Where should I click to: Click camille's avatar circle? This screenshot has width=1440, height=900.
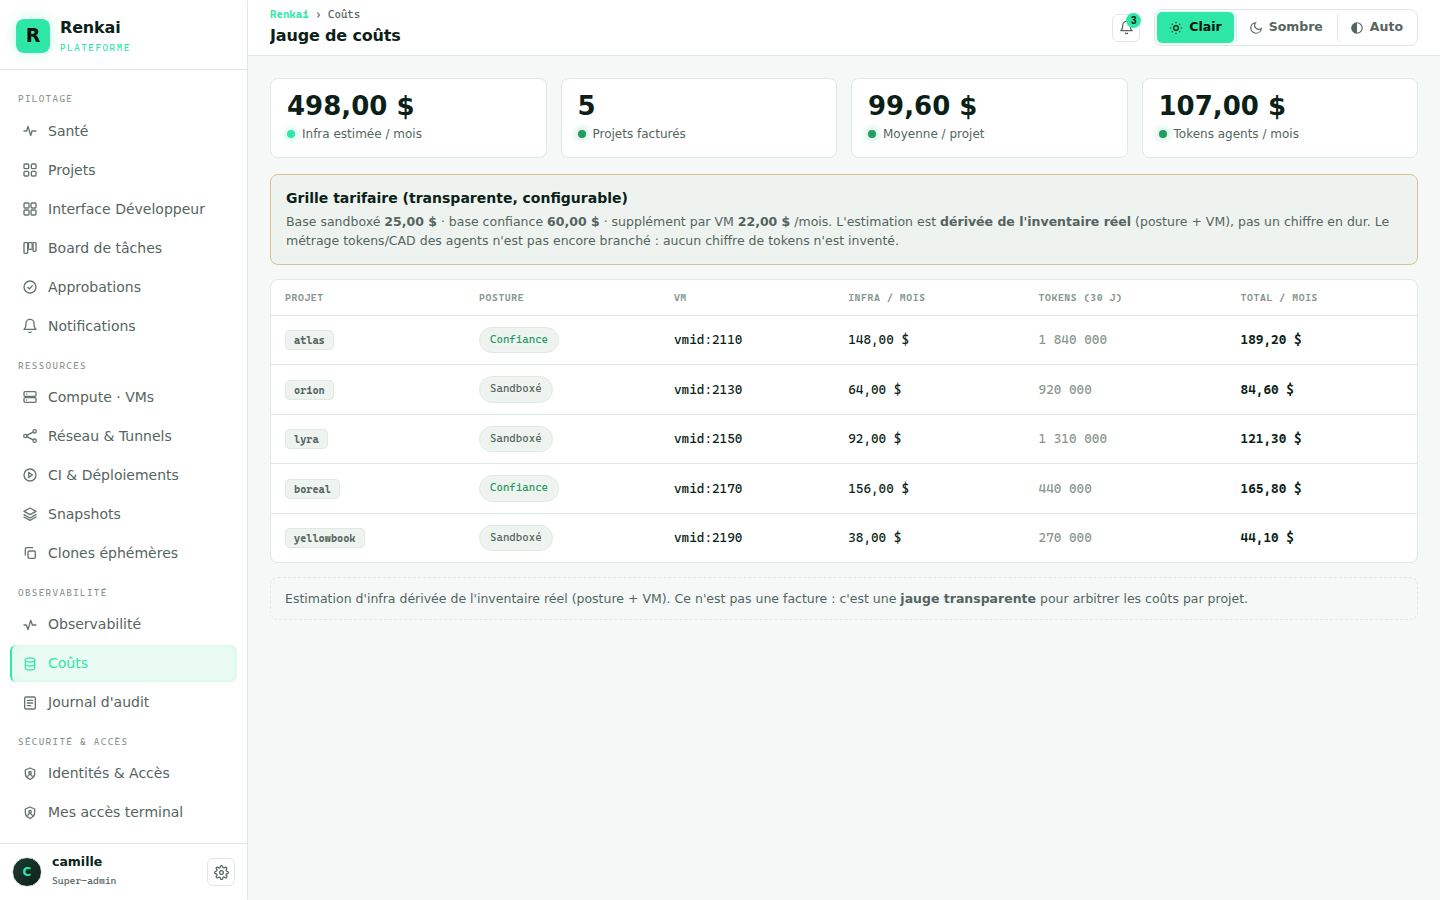[27, 872]
